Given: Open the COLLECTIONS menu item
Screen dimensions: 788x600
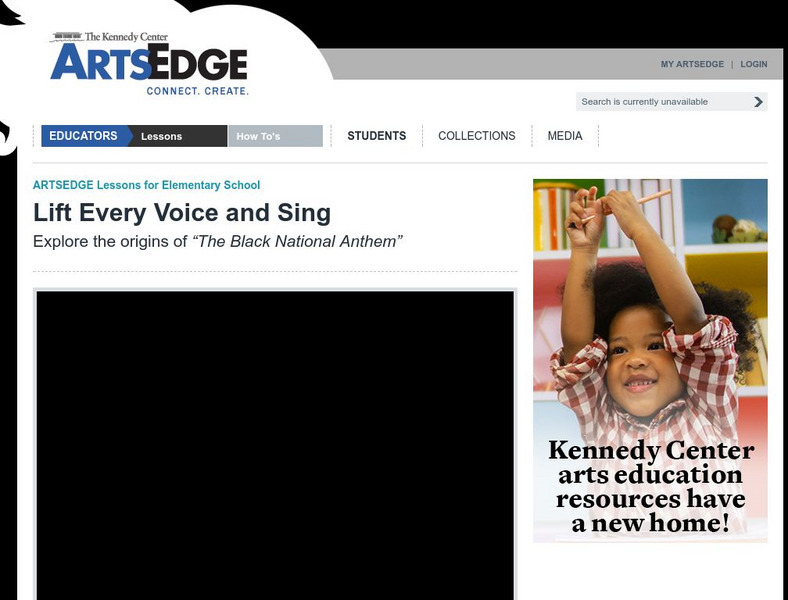Looking at the screenshot, I should pyautogui.click(x=476, y=136).
